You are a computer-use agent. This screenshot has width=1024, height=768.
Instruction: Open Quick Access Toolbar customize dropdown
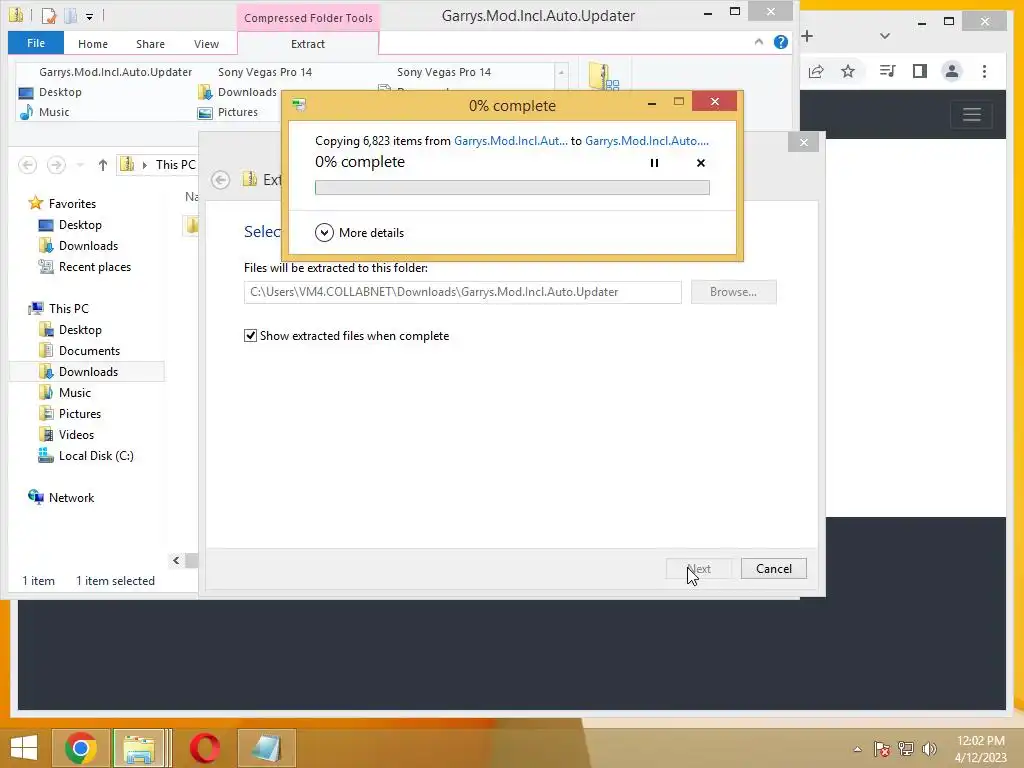(x=89, y=15)
